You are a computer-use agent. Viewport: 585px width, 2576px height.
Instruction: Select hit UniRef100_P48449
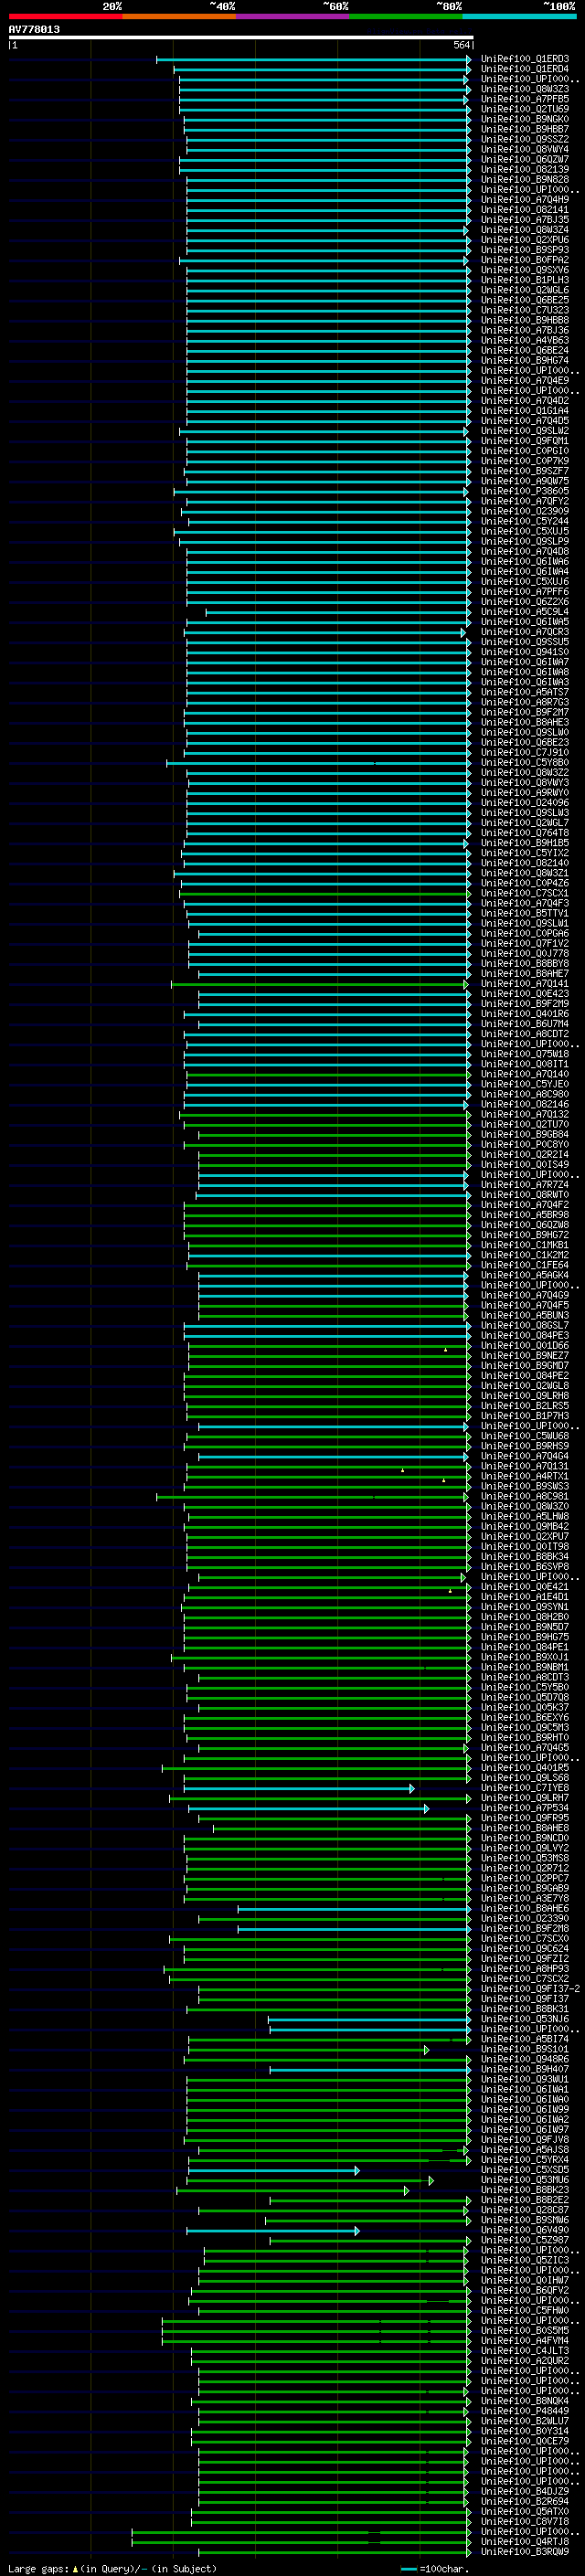coord(525,2411)
